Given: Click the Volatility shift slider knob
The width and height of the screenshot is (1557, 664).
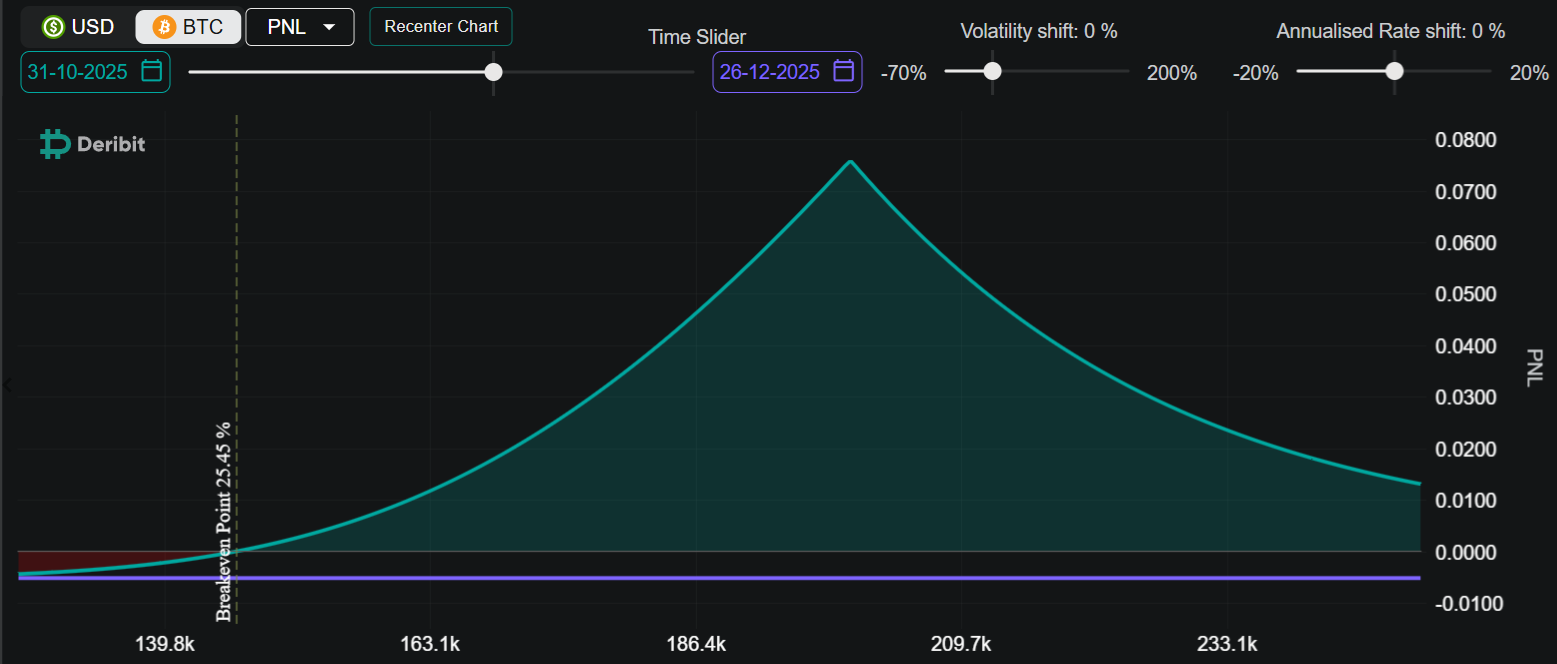Looking at the screenshot, I should pos(992,72).
